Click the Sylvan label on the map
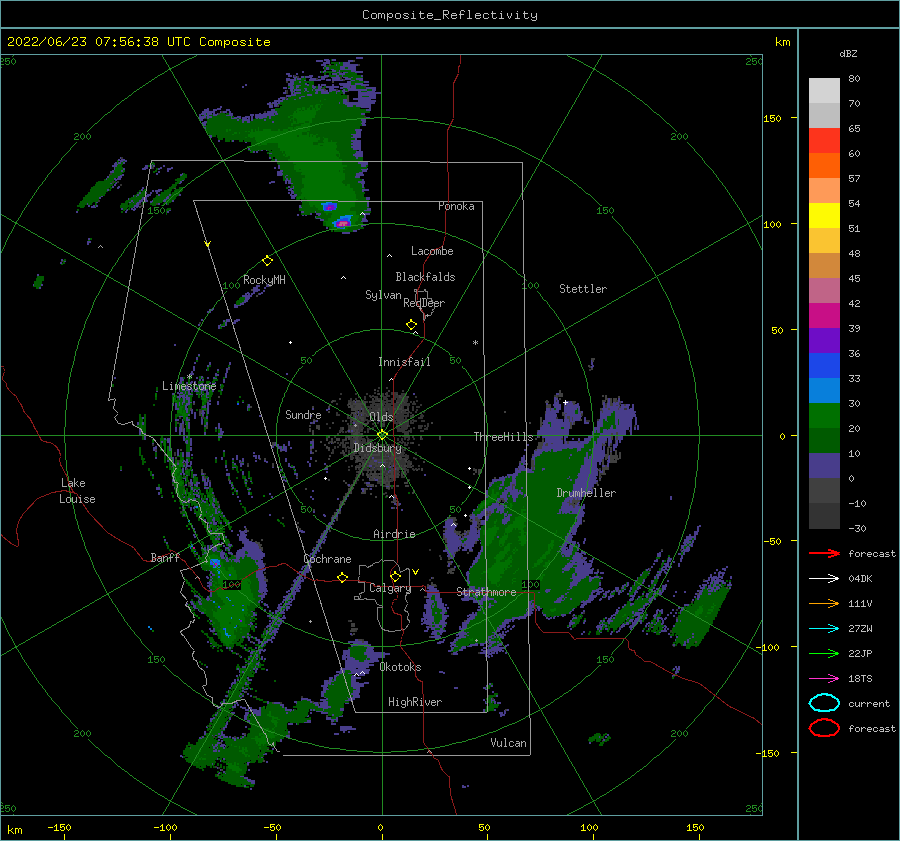 [x=383, y=295]
